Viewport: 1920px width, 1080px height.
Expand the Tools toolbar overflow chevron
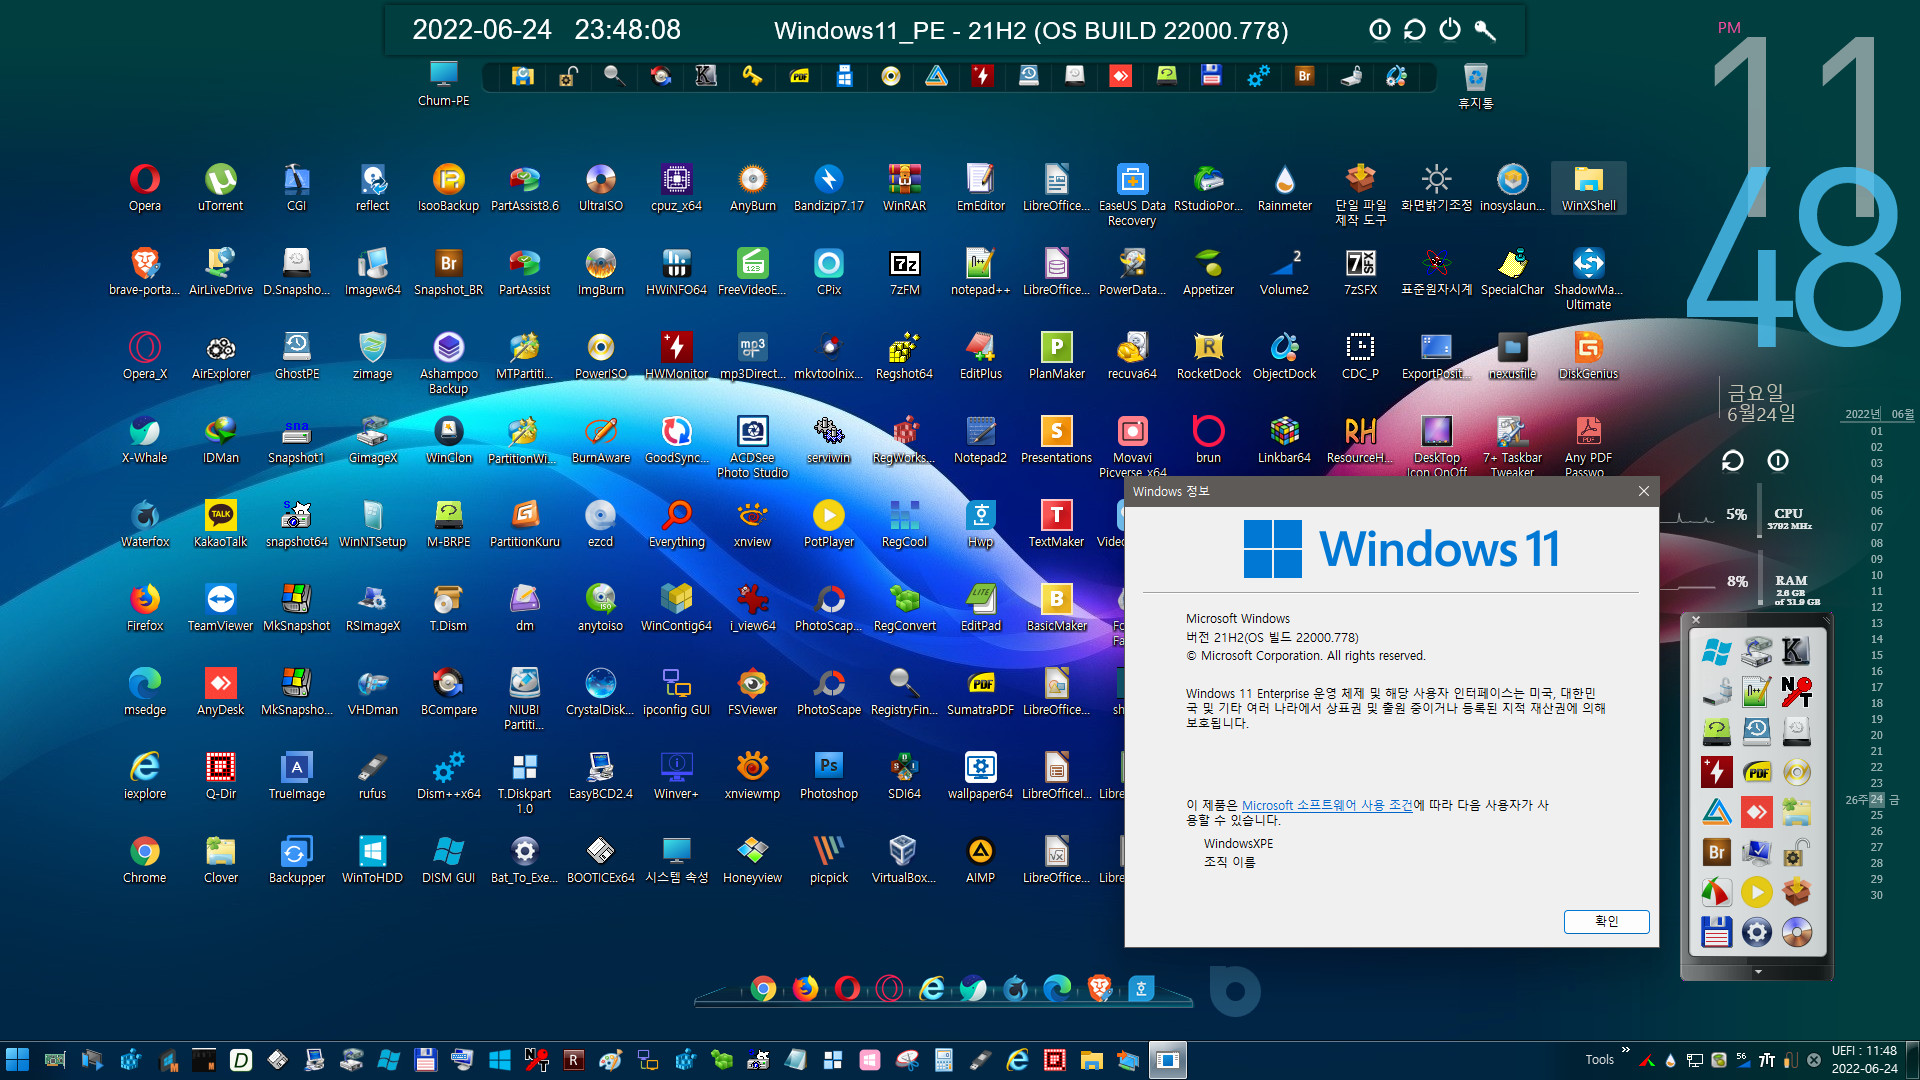coord(1625,1050)
